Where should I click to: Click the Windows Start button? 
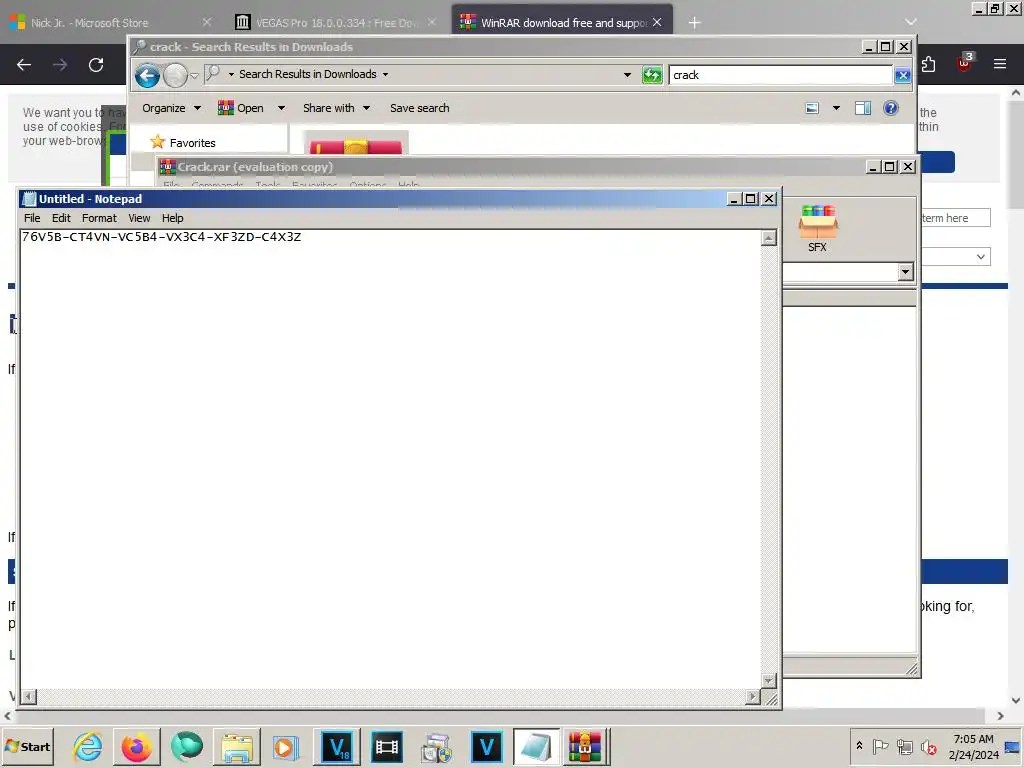[28, 746]
